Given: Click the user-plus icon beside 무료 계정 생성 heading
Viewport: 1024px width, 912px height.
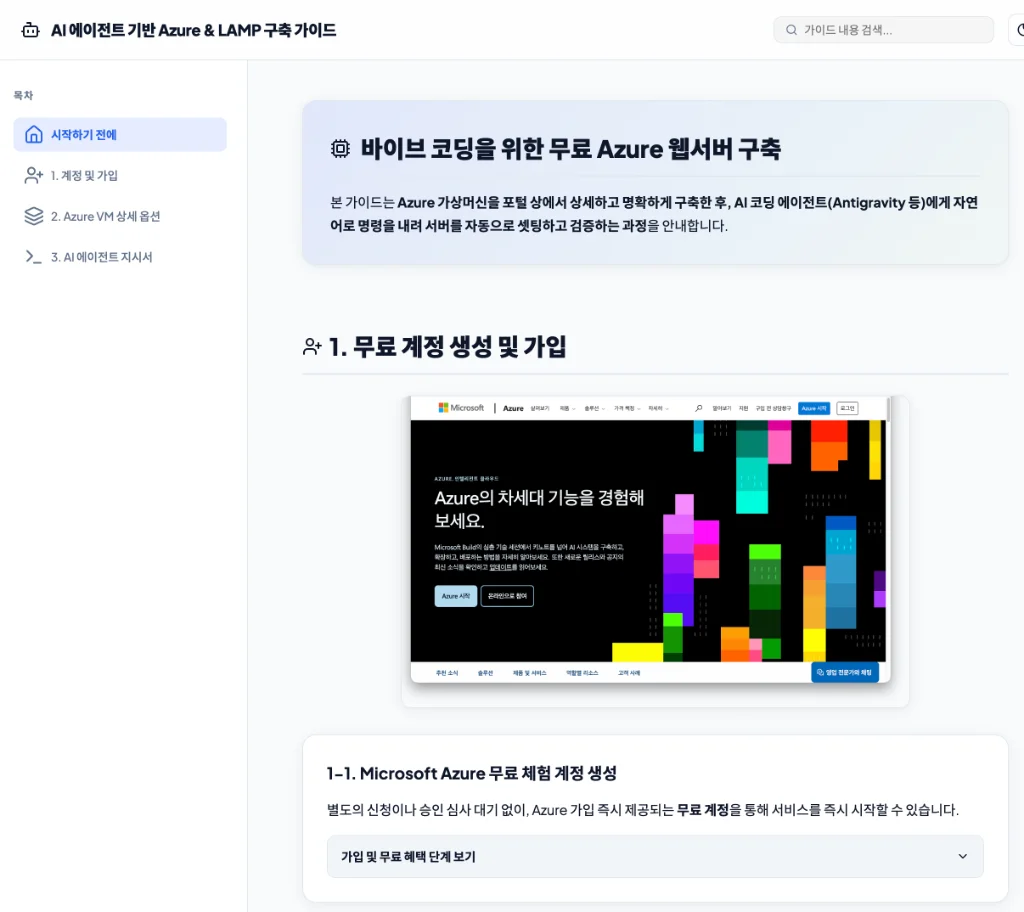Looking at the screenshot, I should (x=312, y=347).
